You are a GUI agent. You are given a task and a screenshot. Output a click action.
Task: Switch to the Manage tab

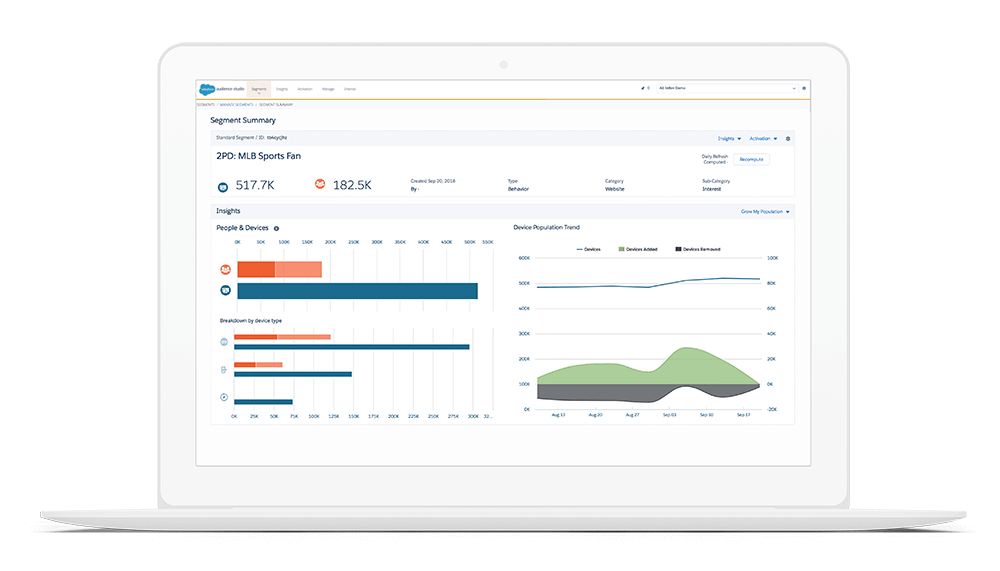click(x=328, y=89)
